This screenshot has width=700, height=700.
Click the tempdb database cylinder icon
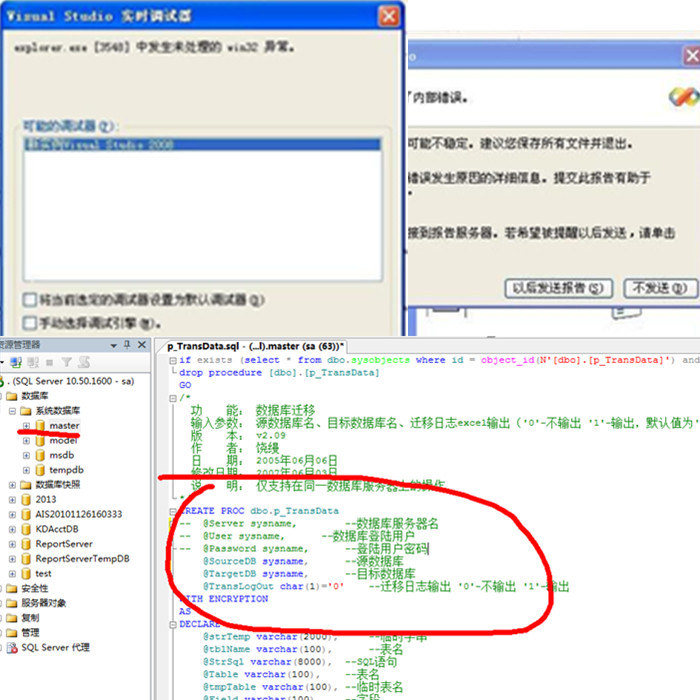click(x=40, y=470)
